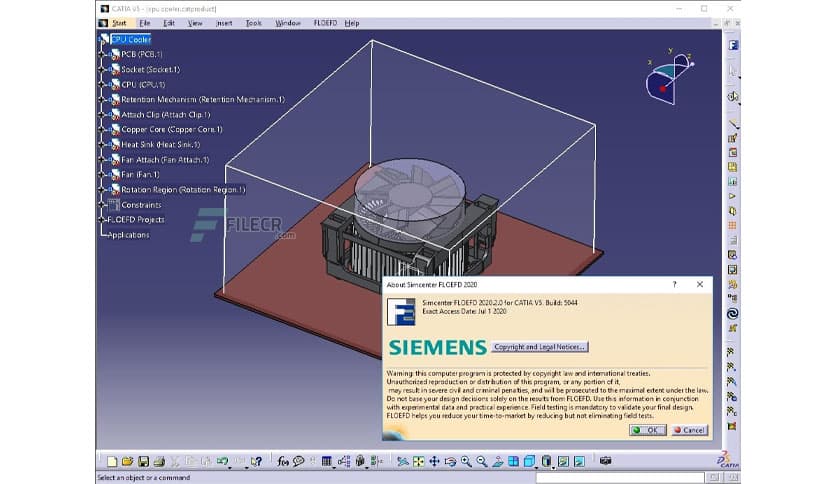836x484 pixels.
Task: Click the Open file folder icon
Action: tap(127, 461)
